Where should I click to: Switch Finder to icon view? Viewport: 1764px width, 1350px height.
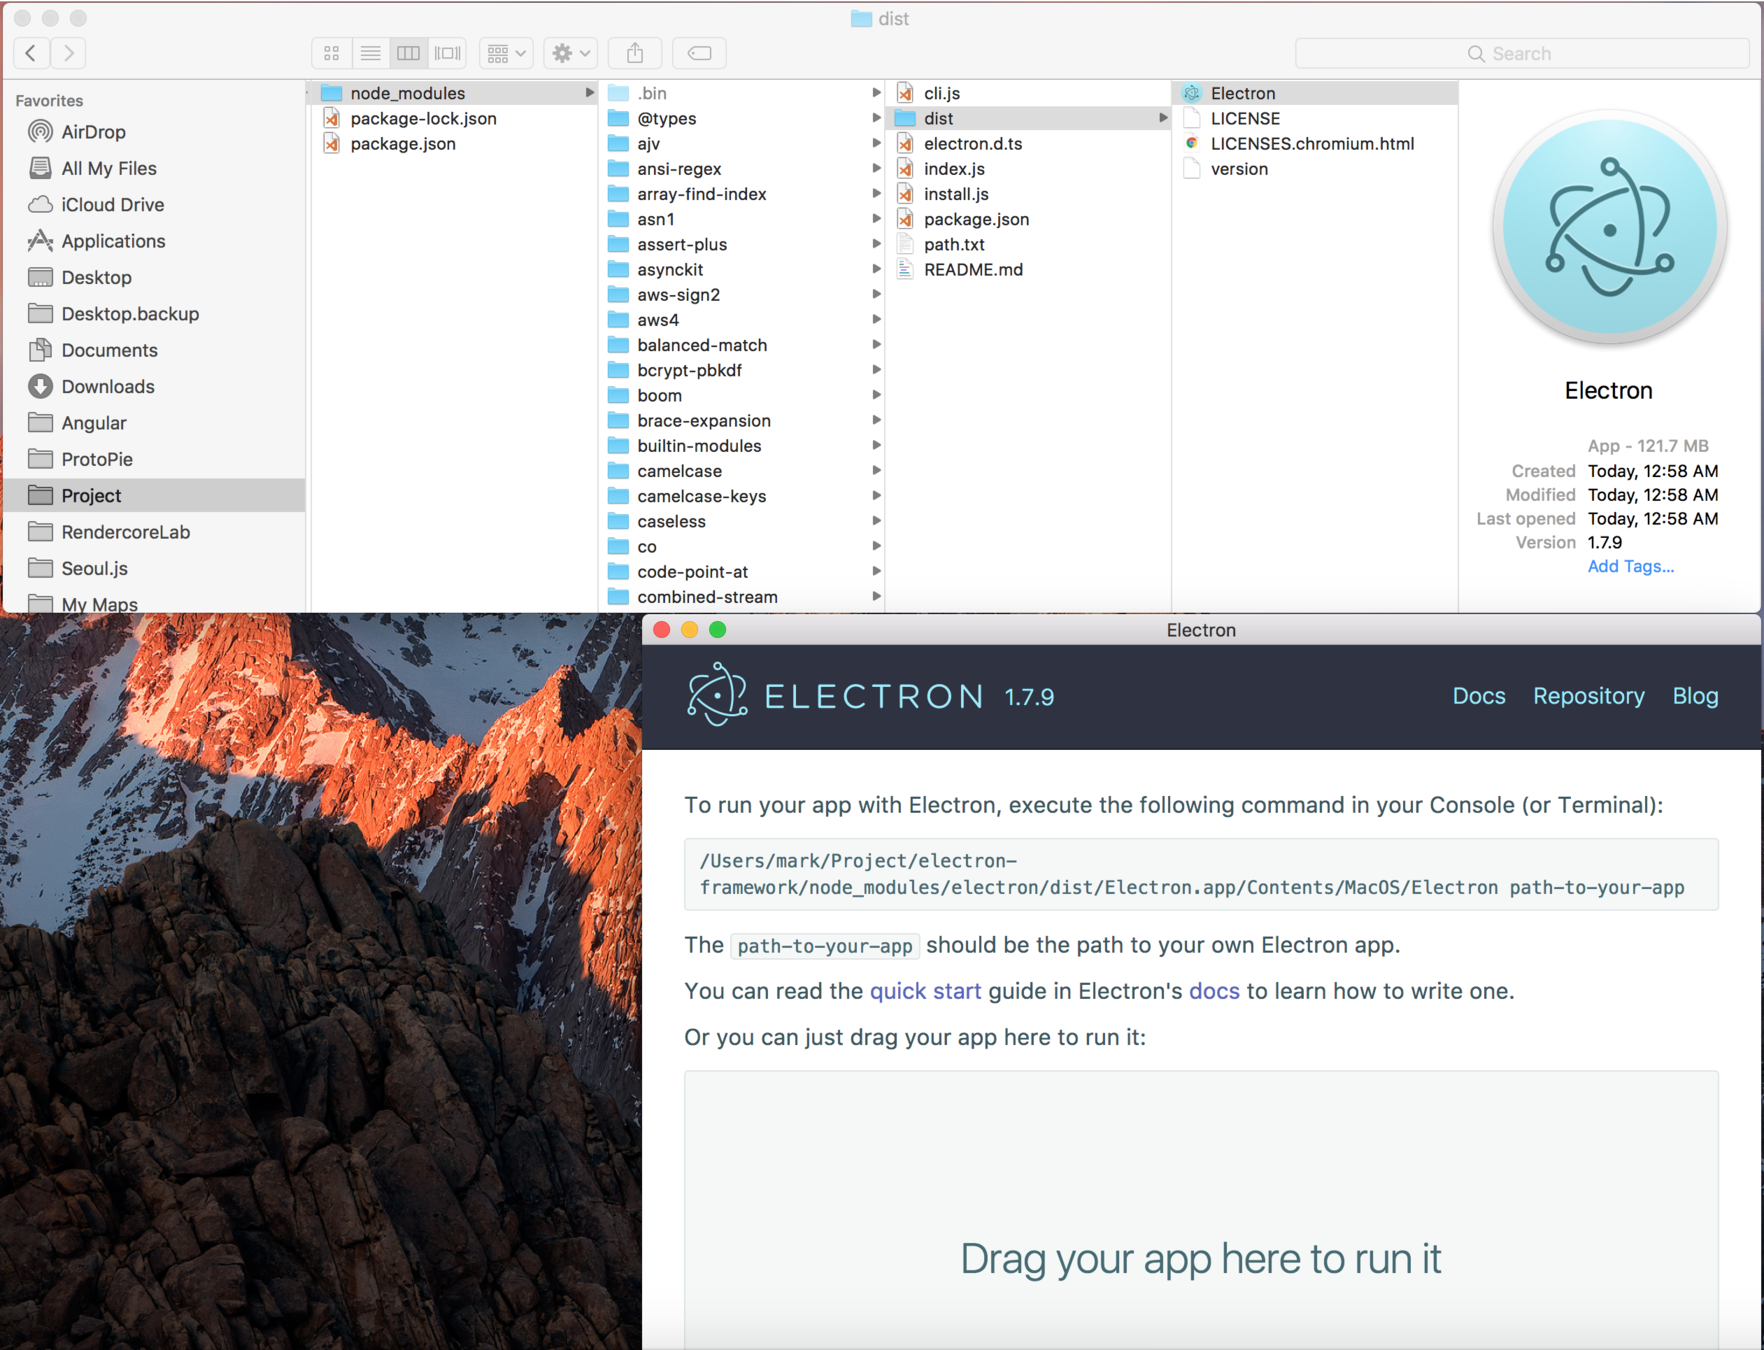coord(332,53)
